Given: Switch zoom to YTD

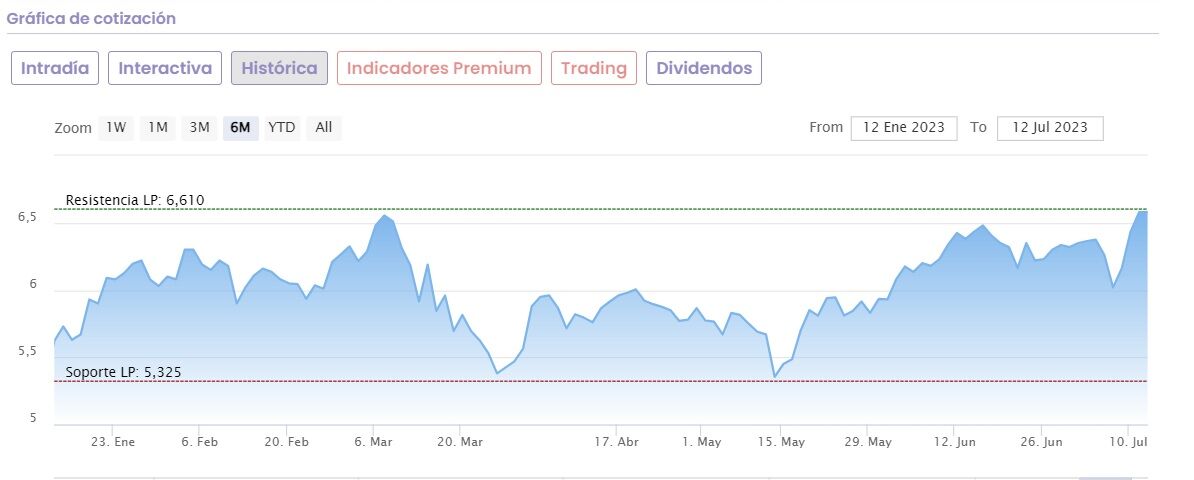Looking at the screenshot, I should tap(282, 128).
